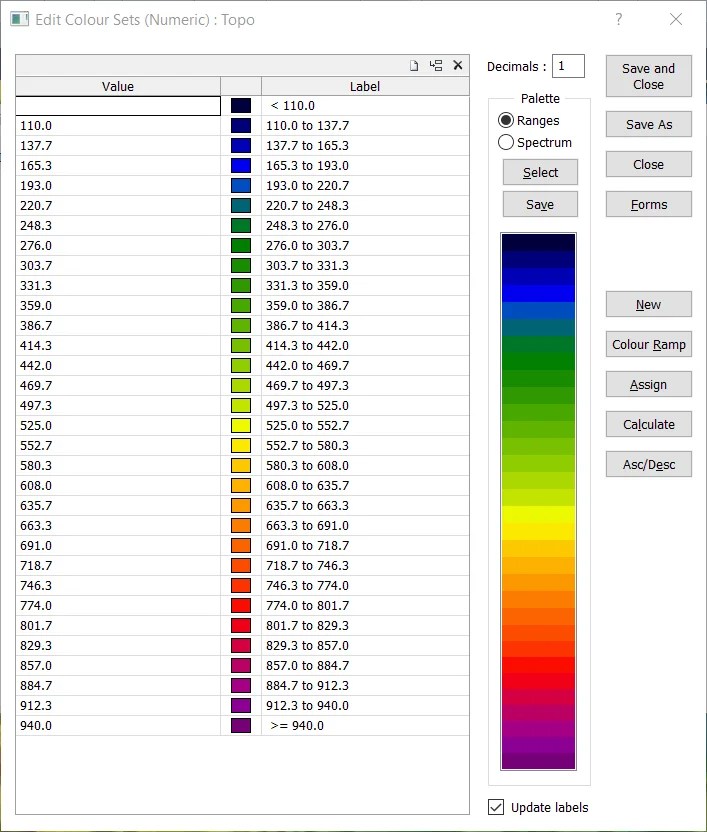Click label '635.7 to 663.3'
The width and height of the screenshot is (707, 832).
pos(307,506)
